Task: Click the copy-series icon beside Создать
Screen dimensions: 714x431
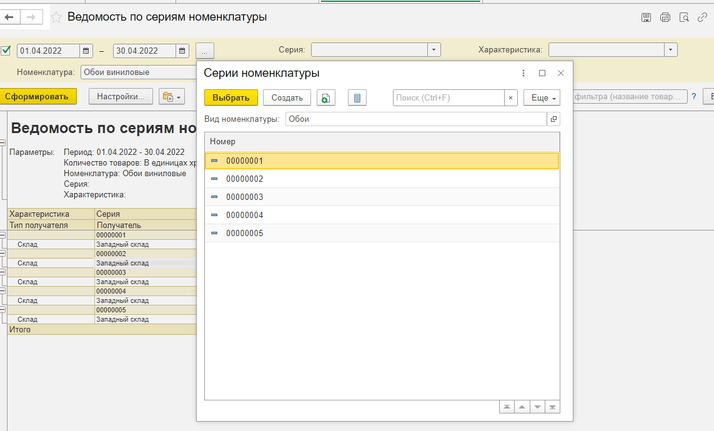Action: [326, 98]
